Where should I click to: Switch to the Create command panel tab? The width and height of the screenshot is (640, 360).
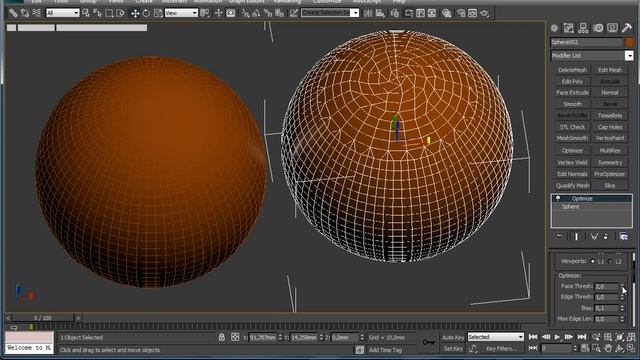tap(554, 28)
